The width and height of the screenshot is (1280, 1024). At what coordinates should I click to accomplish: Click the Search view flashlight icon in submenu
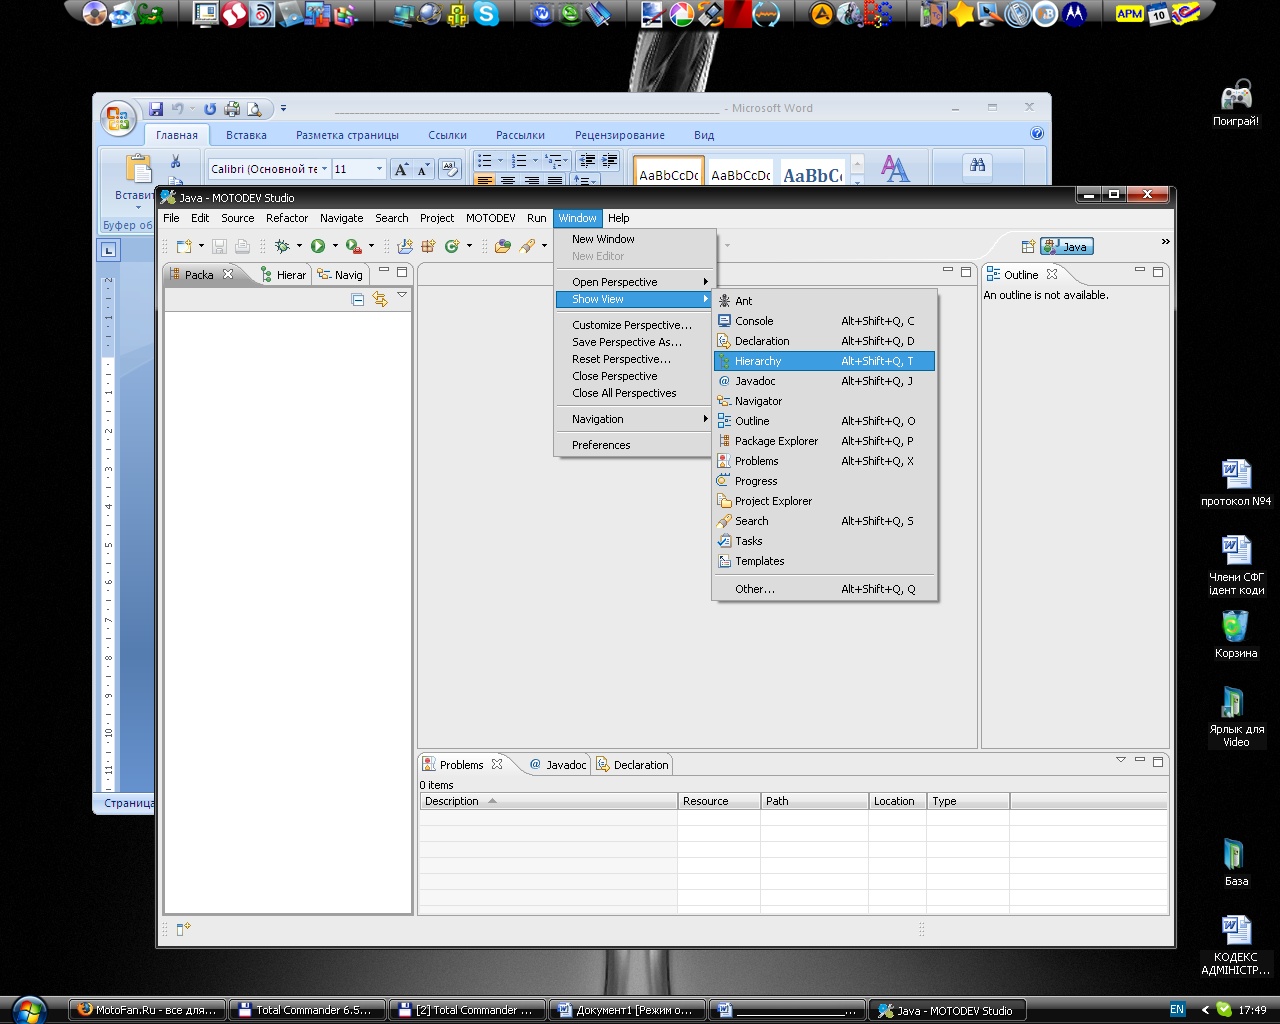click(724, 521)
